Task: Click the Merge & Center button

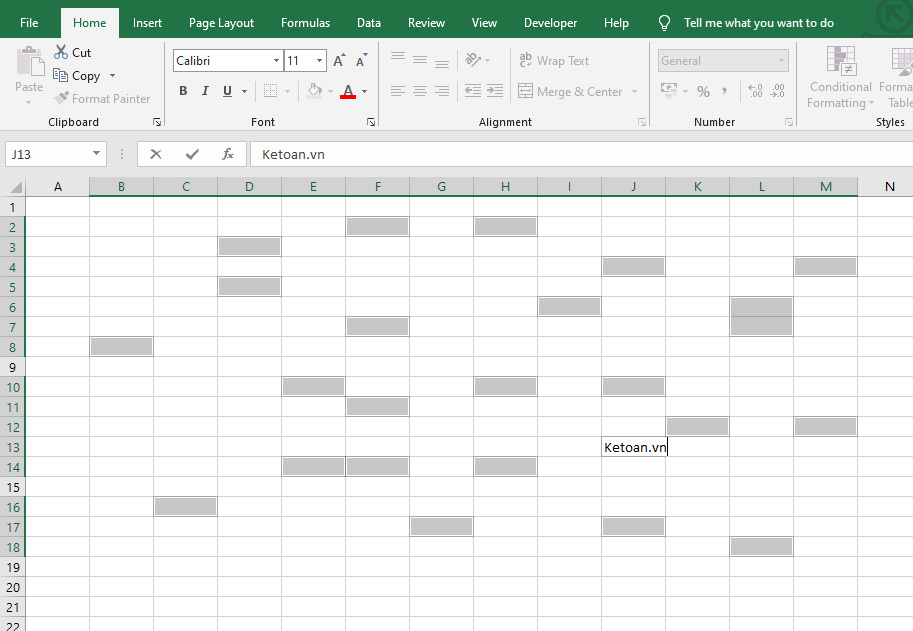Action: [571, 91]
